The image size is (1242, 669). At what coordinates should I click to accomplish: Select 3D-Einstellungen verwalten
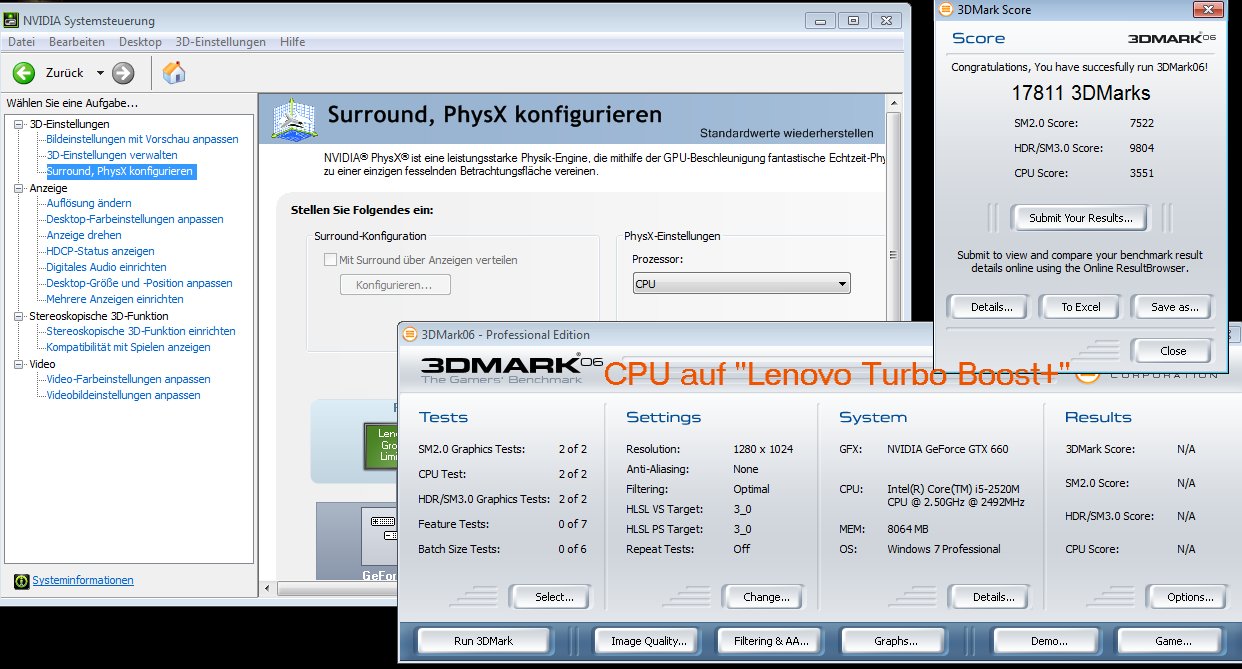pyautogui.click(x=112, y=155)
